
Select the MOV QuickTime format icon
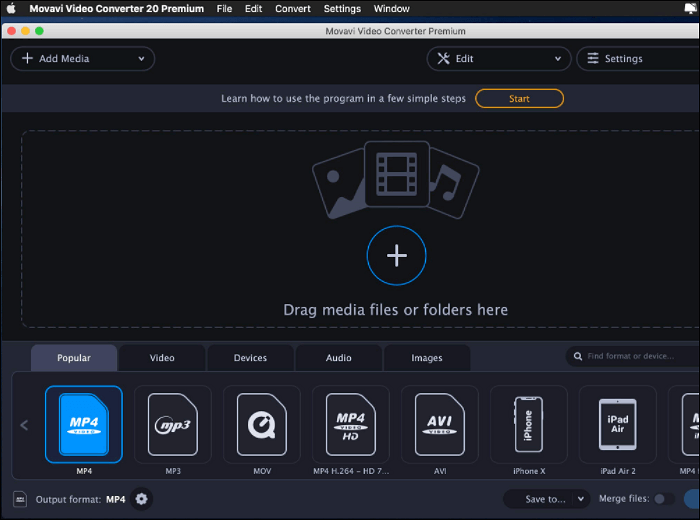[x=262, y=424]
